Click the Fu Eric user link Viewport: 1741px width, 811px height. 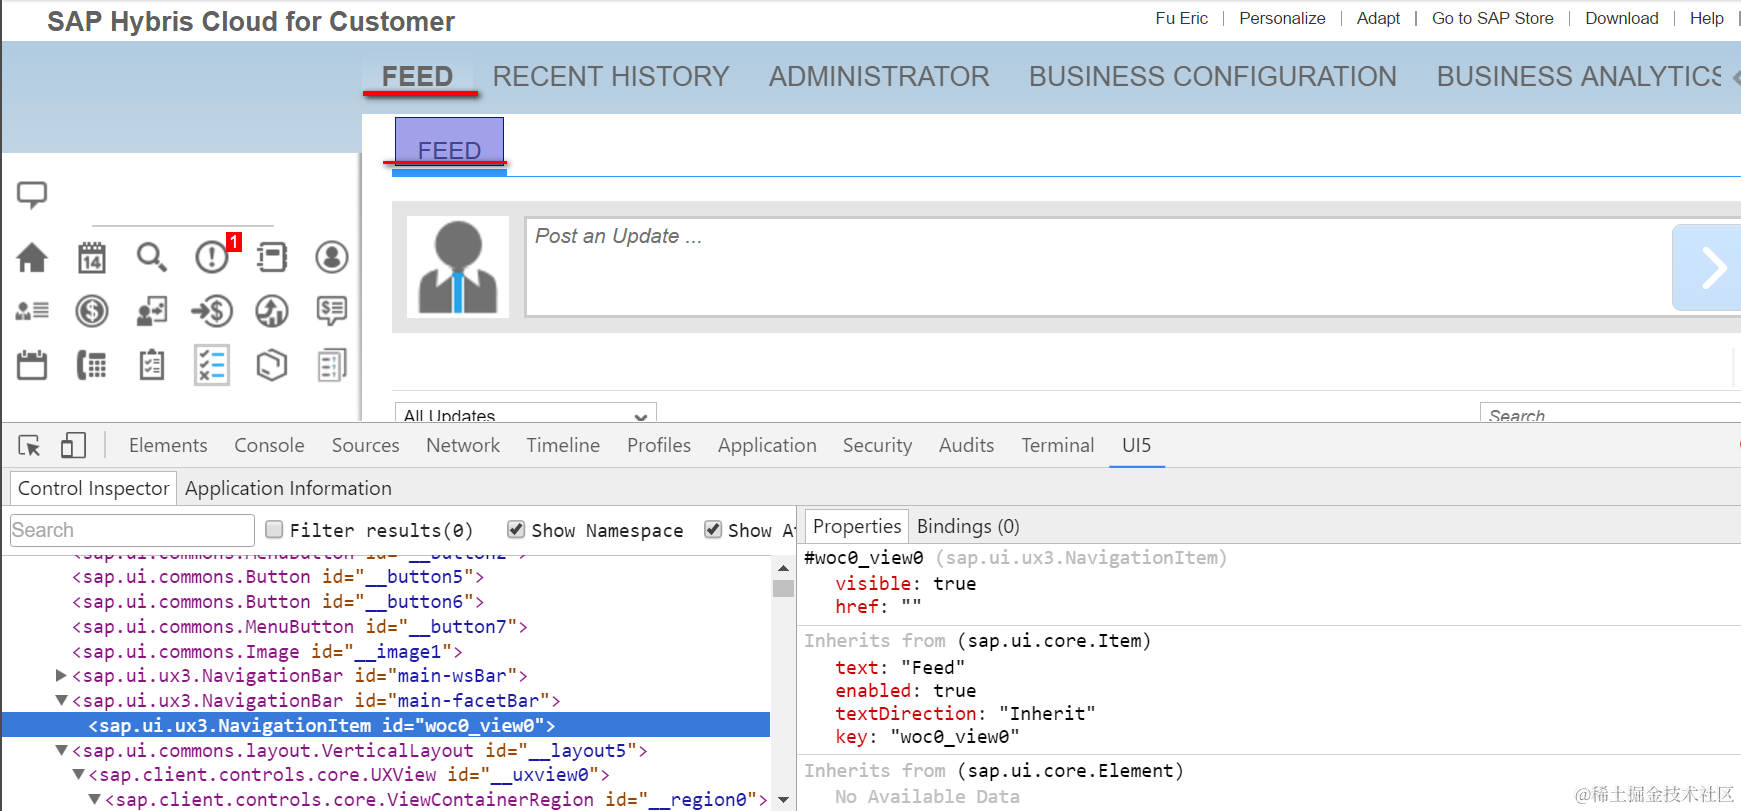tap(1181, 18)
